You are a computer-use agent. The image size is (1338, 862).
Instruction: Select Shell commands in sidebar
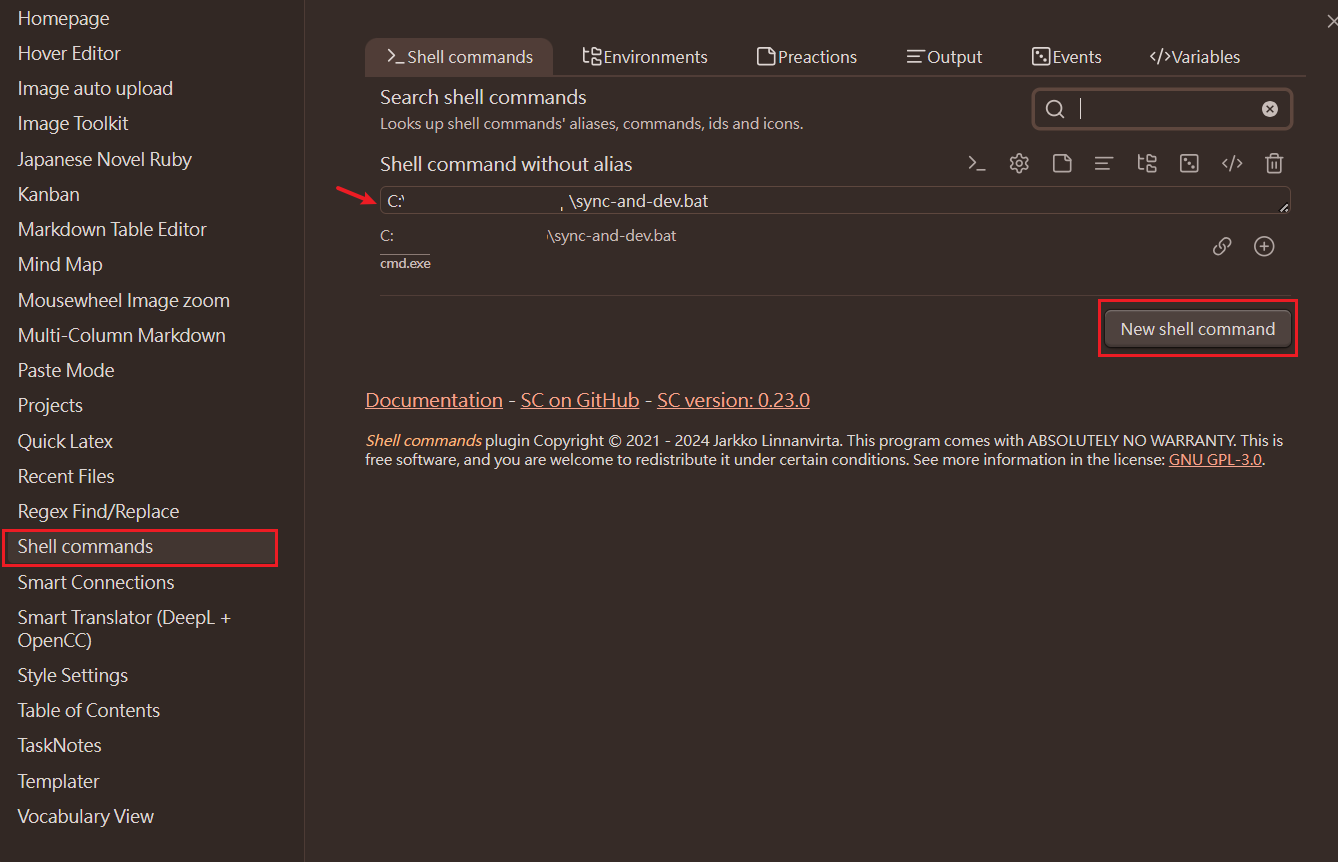tap(140, 547)
